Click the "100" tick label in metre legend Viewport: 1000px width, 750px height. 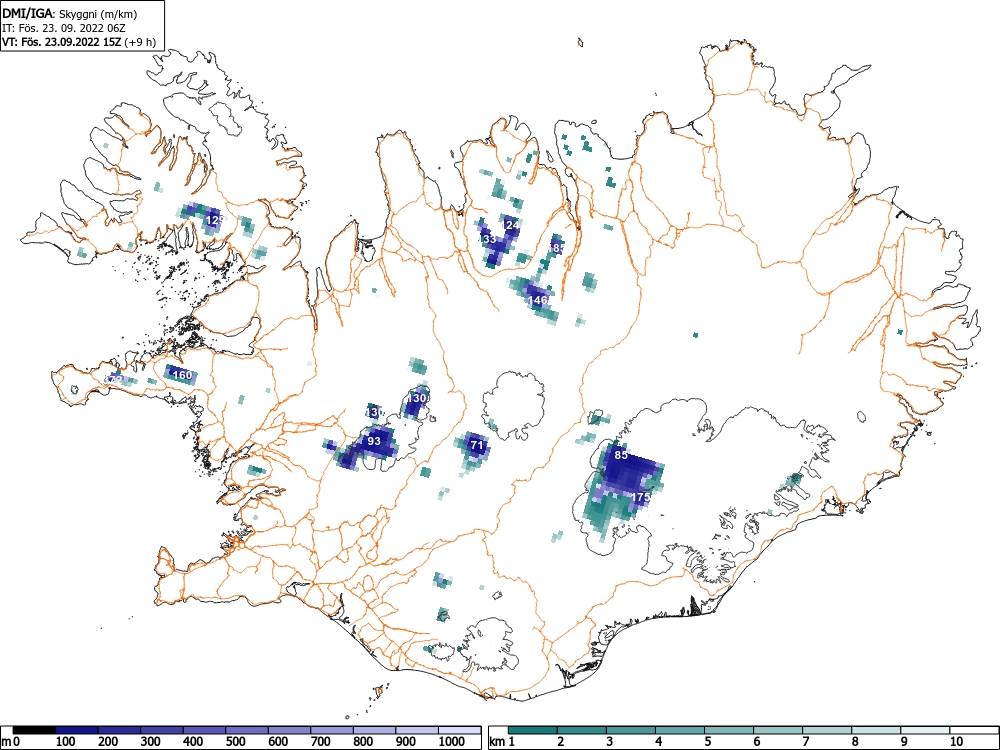tap(66, 742)
